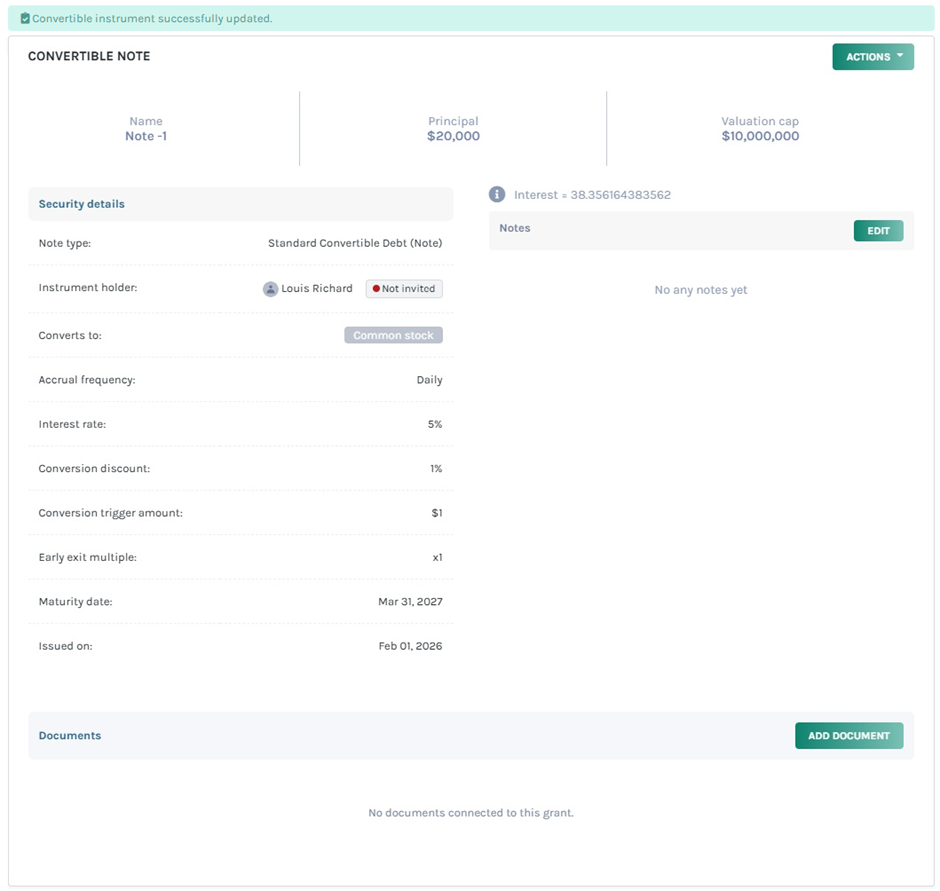Click the info icon beside Interest
940x891 pixels.
point(497,195)
